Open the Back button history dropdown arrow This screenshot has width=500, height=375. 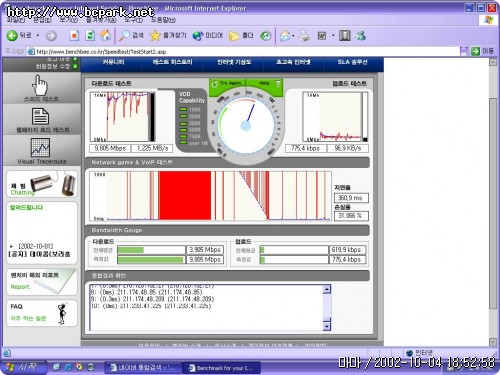tap(38, 35)
